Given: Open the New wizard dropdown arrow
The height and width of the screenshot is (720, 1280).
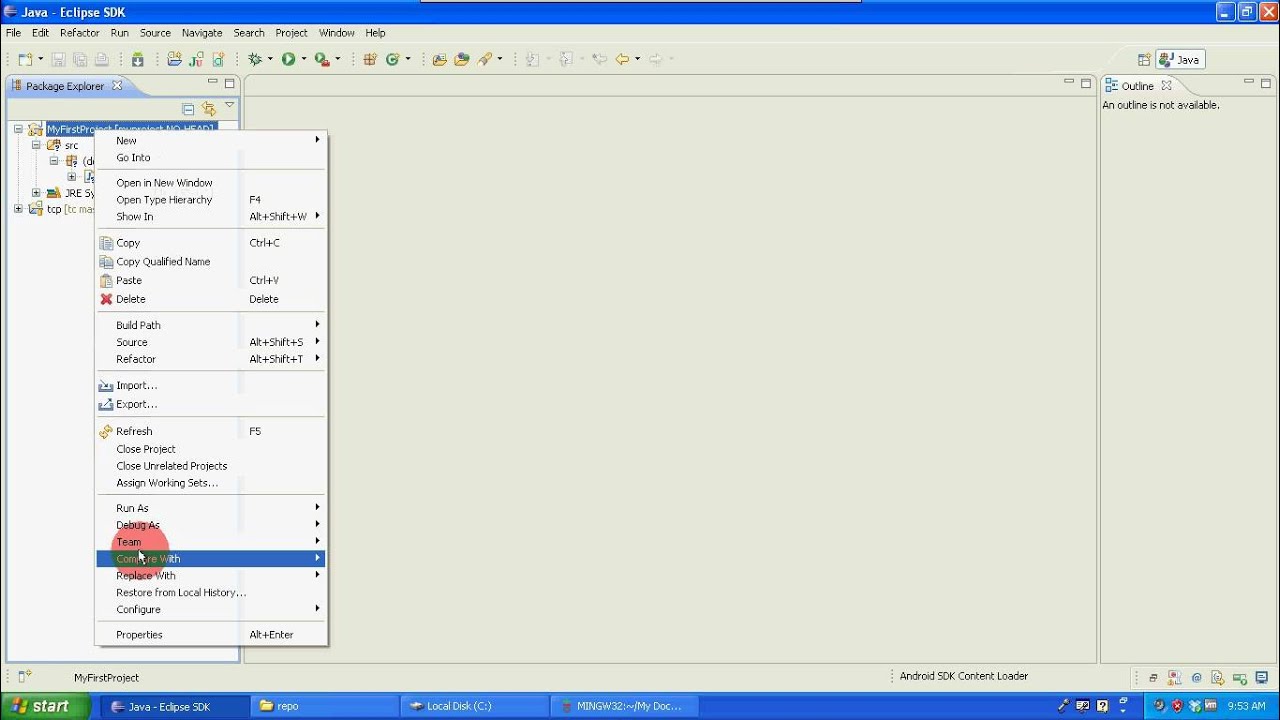Looking at the screenshot, I should coord(40,60).
